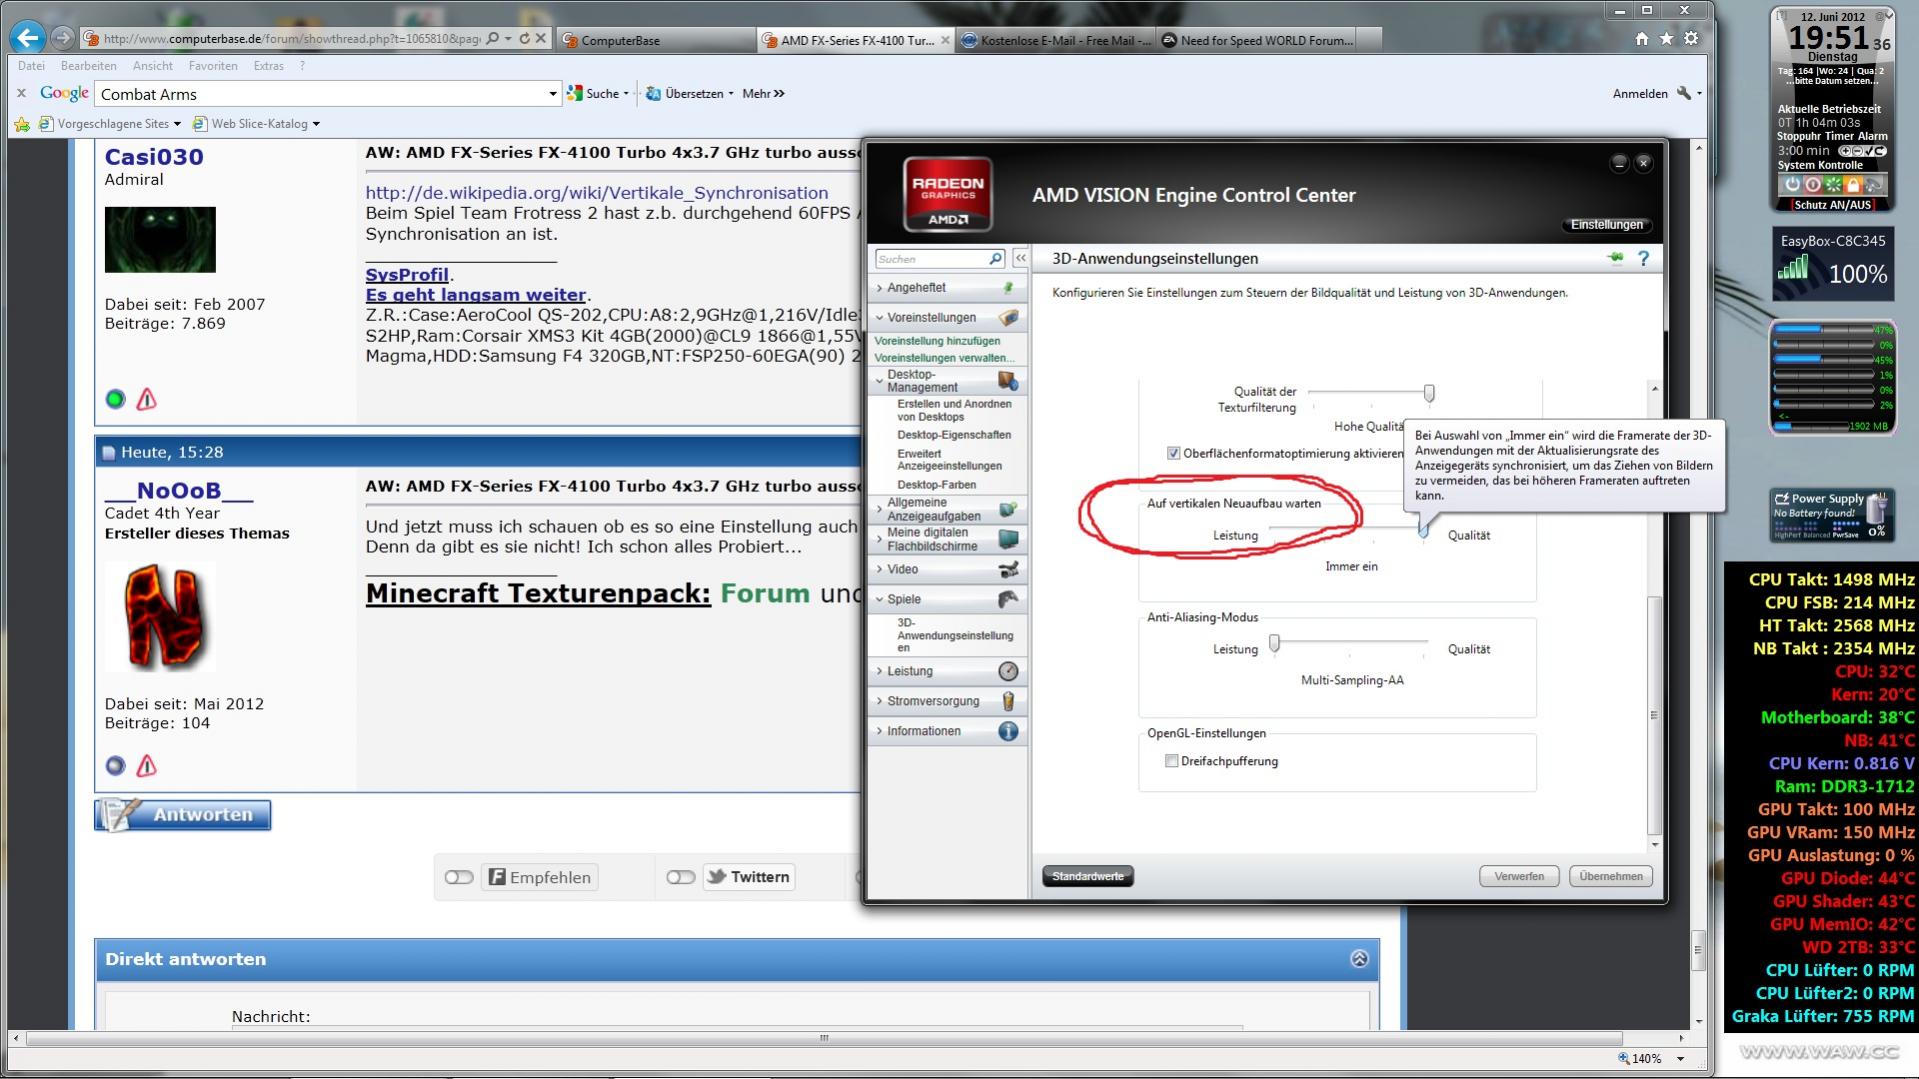The image size is (1919, 1079).
Task: Click the Stromversorgung battery icon in AMD sidebar
Action: [1008, 701]
